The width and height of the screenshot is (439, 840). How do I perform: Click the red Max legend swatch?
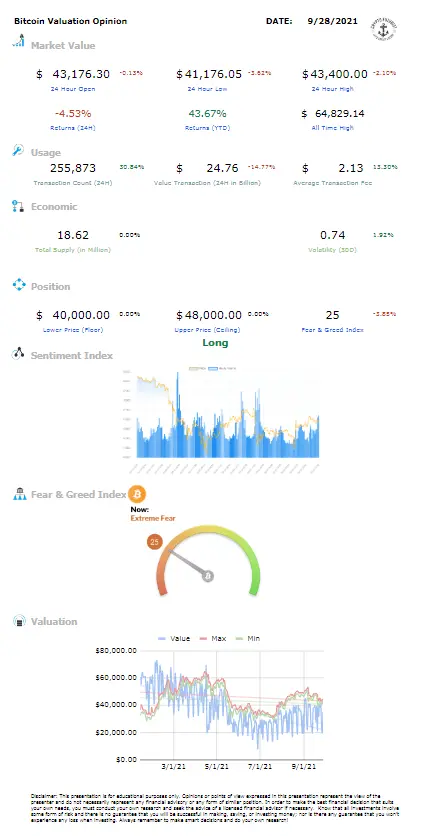coord(204,639)
